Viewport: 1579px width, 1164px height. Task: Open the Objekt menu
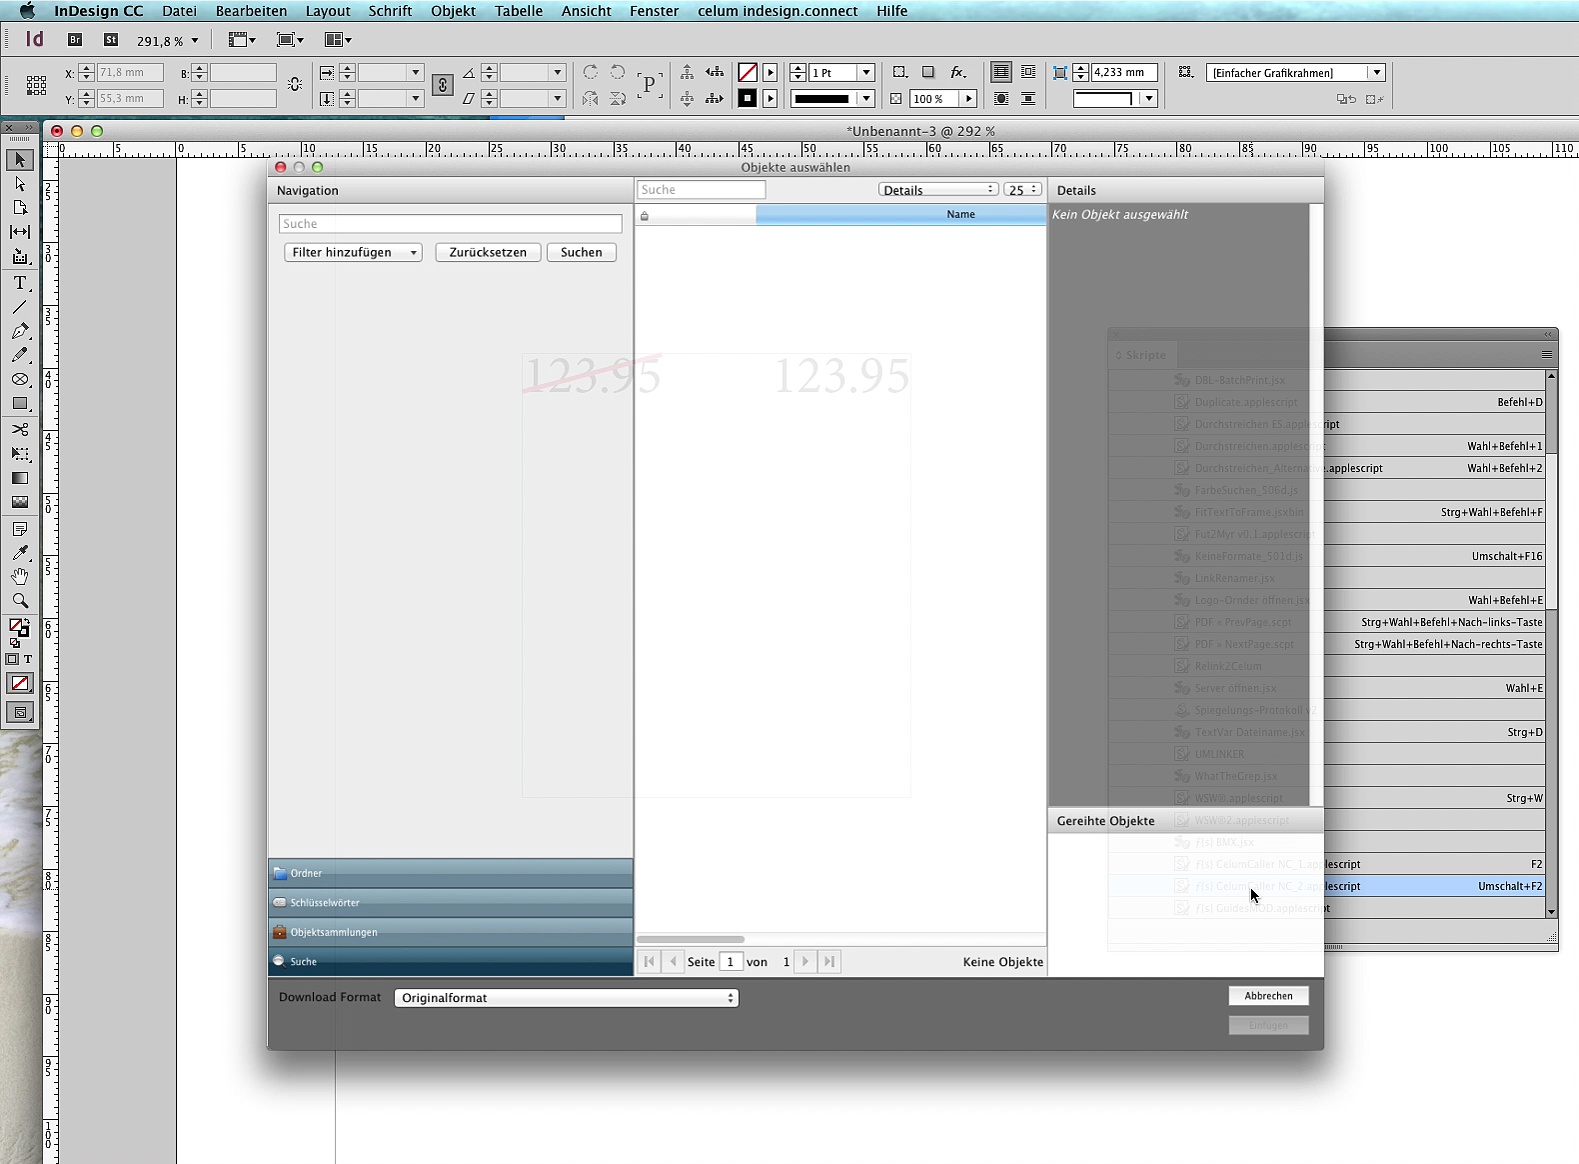pyautogui.click(x=453, y=11)
